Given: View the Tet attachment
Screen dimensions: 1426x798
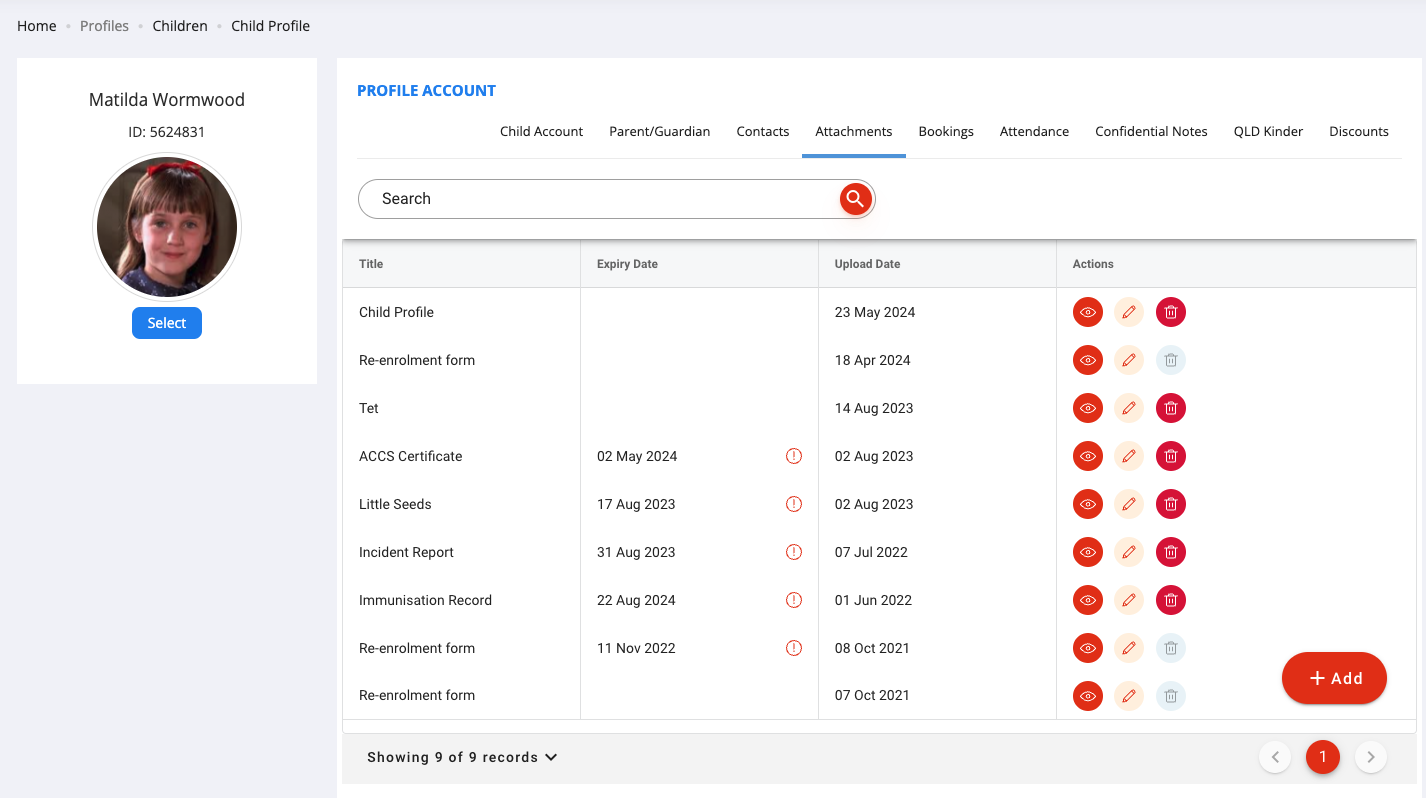Looking at the screenshot, I should coord(1088,408).
